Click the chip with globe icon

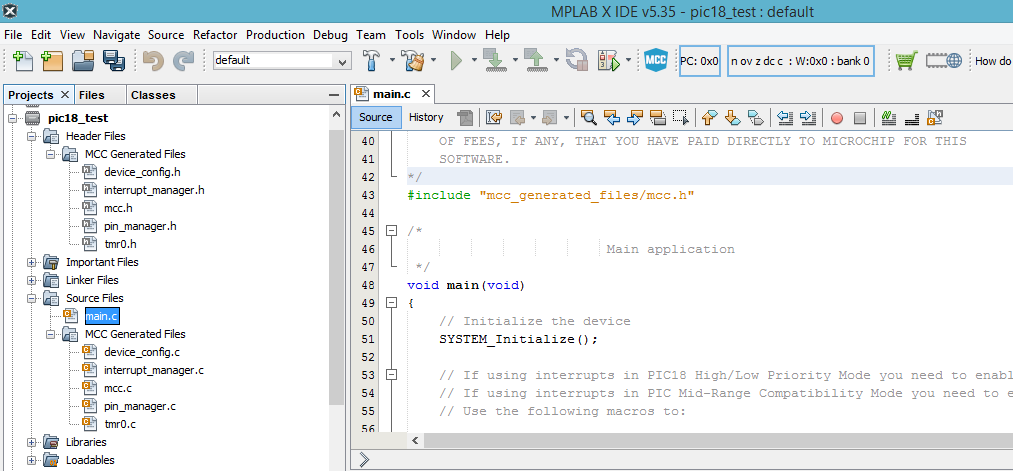coord(944,60)
